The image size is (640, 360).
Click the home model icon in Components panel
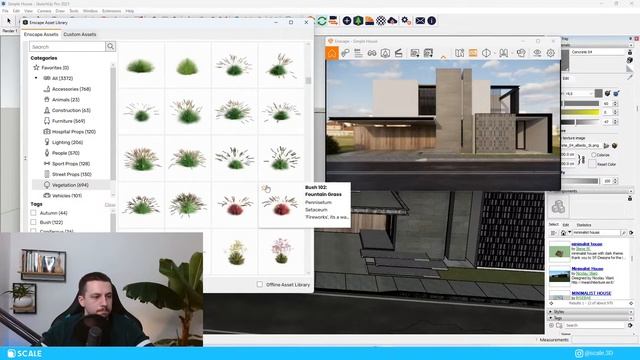pos(563,233)
